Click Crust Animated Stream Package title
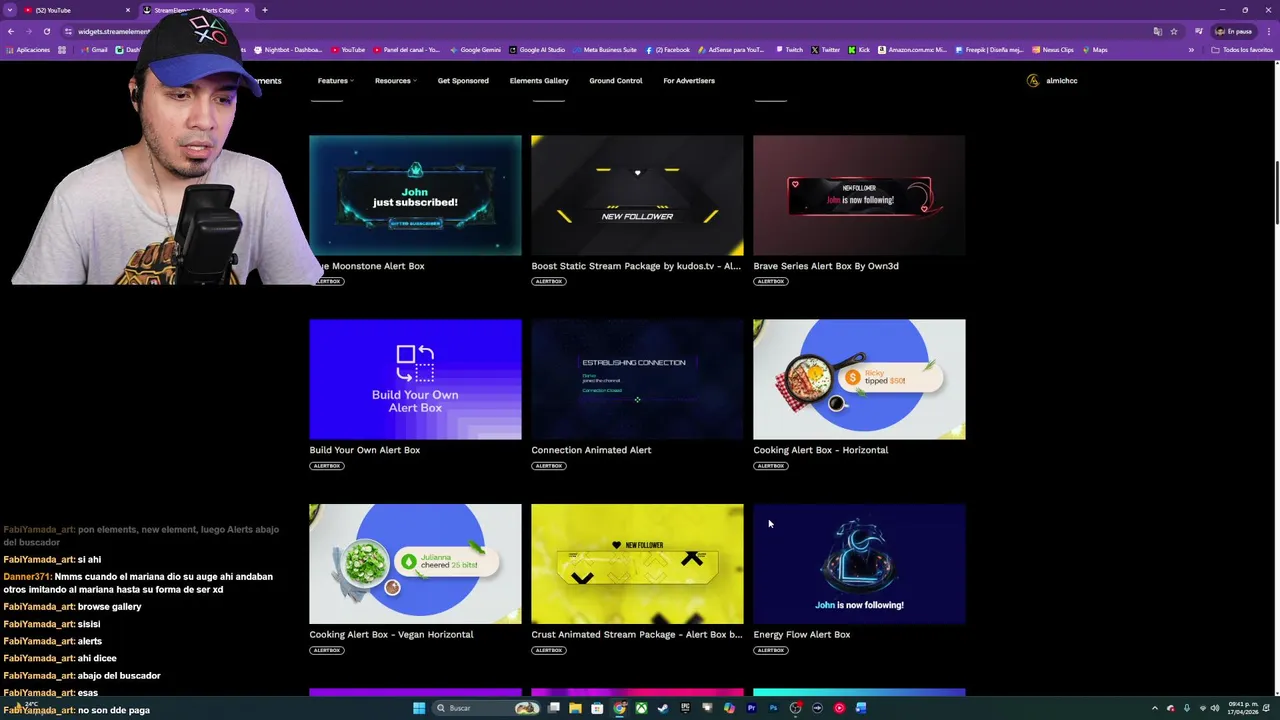Viewport: 1280px width, 720px height. point(637,634)
